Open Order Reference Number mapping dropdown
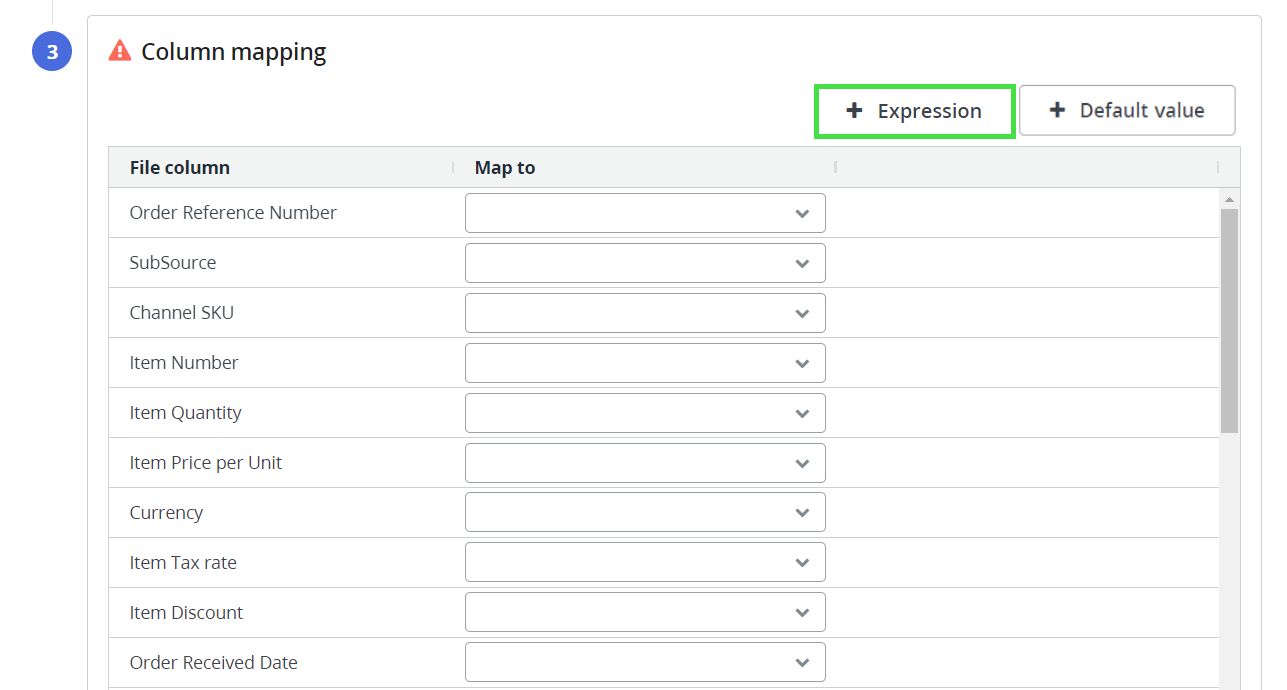The image size is (1287, 690). click(x=645, y=213)
